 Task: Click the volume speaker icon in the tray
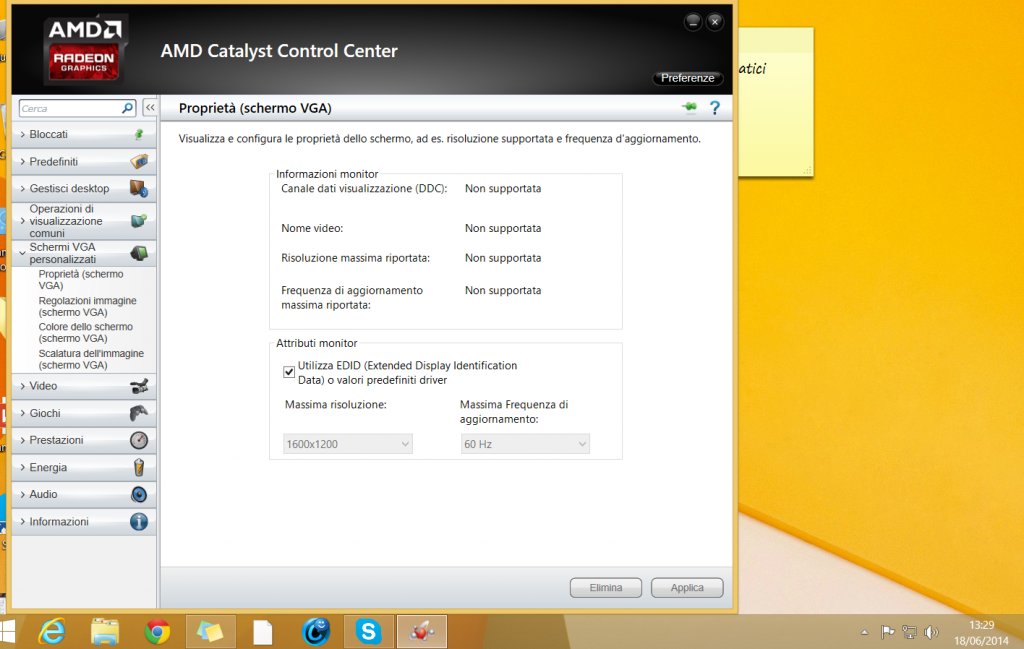931,632
